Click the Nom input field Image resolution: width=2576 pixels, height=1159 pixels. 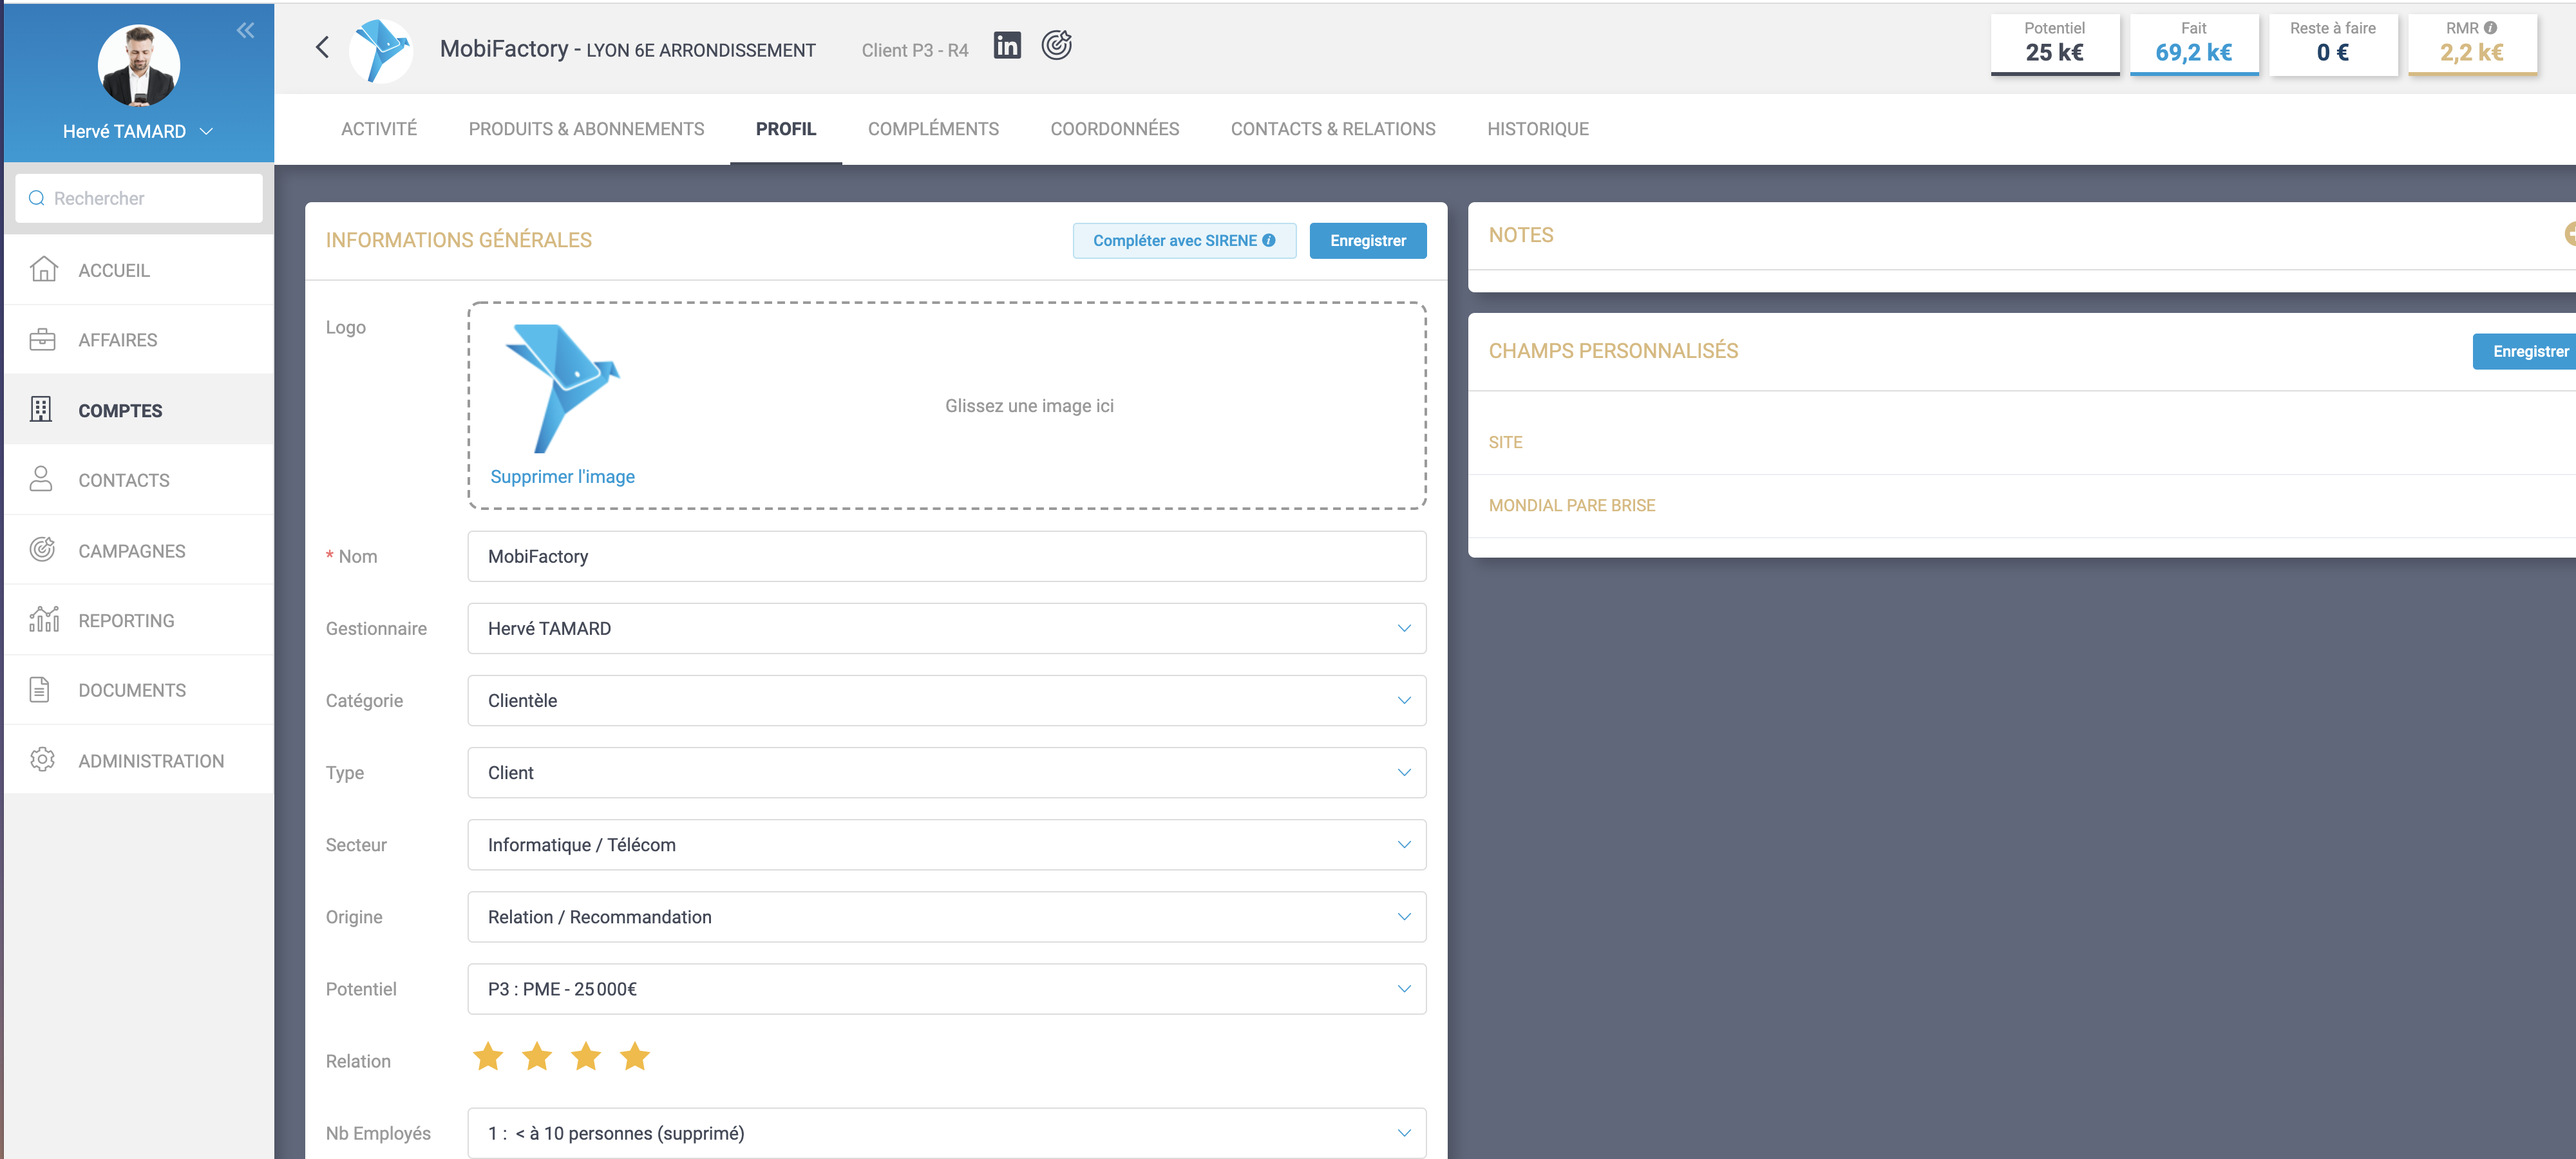pyautogui.click(x=945, y=556)
